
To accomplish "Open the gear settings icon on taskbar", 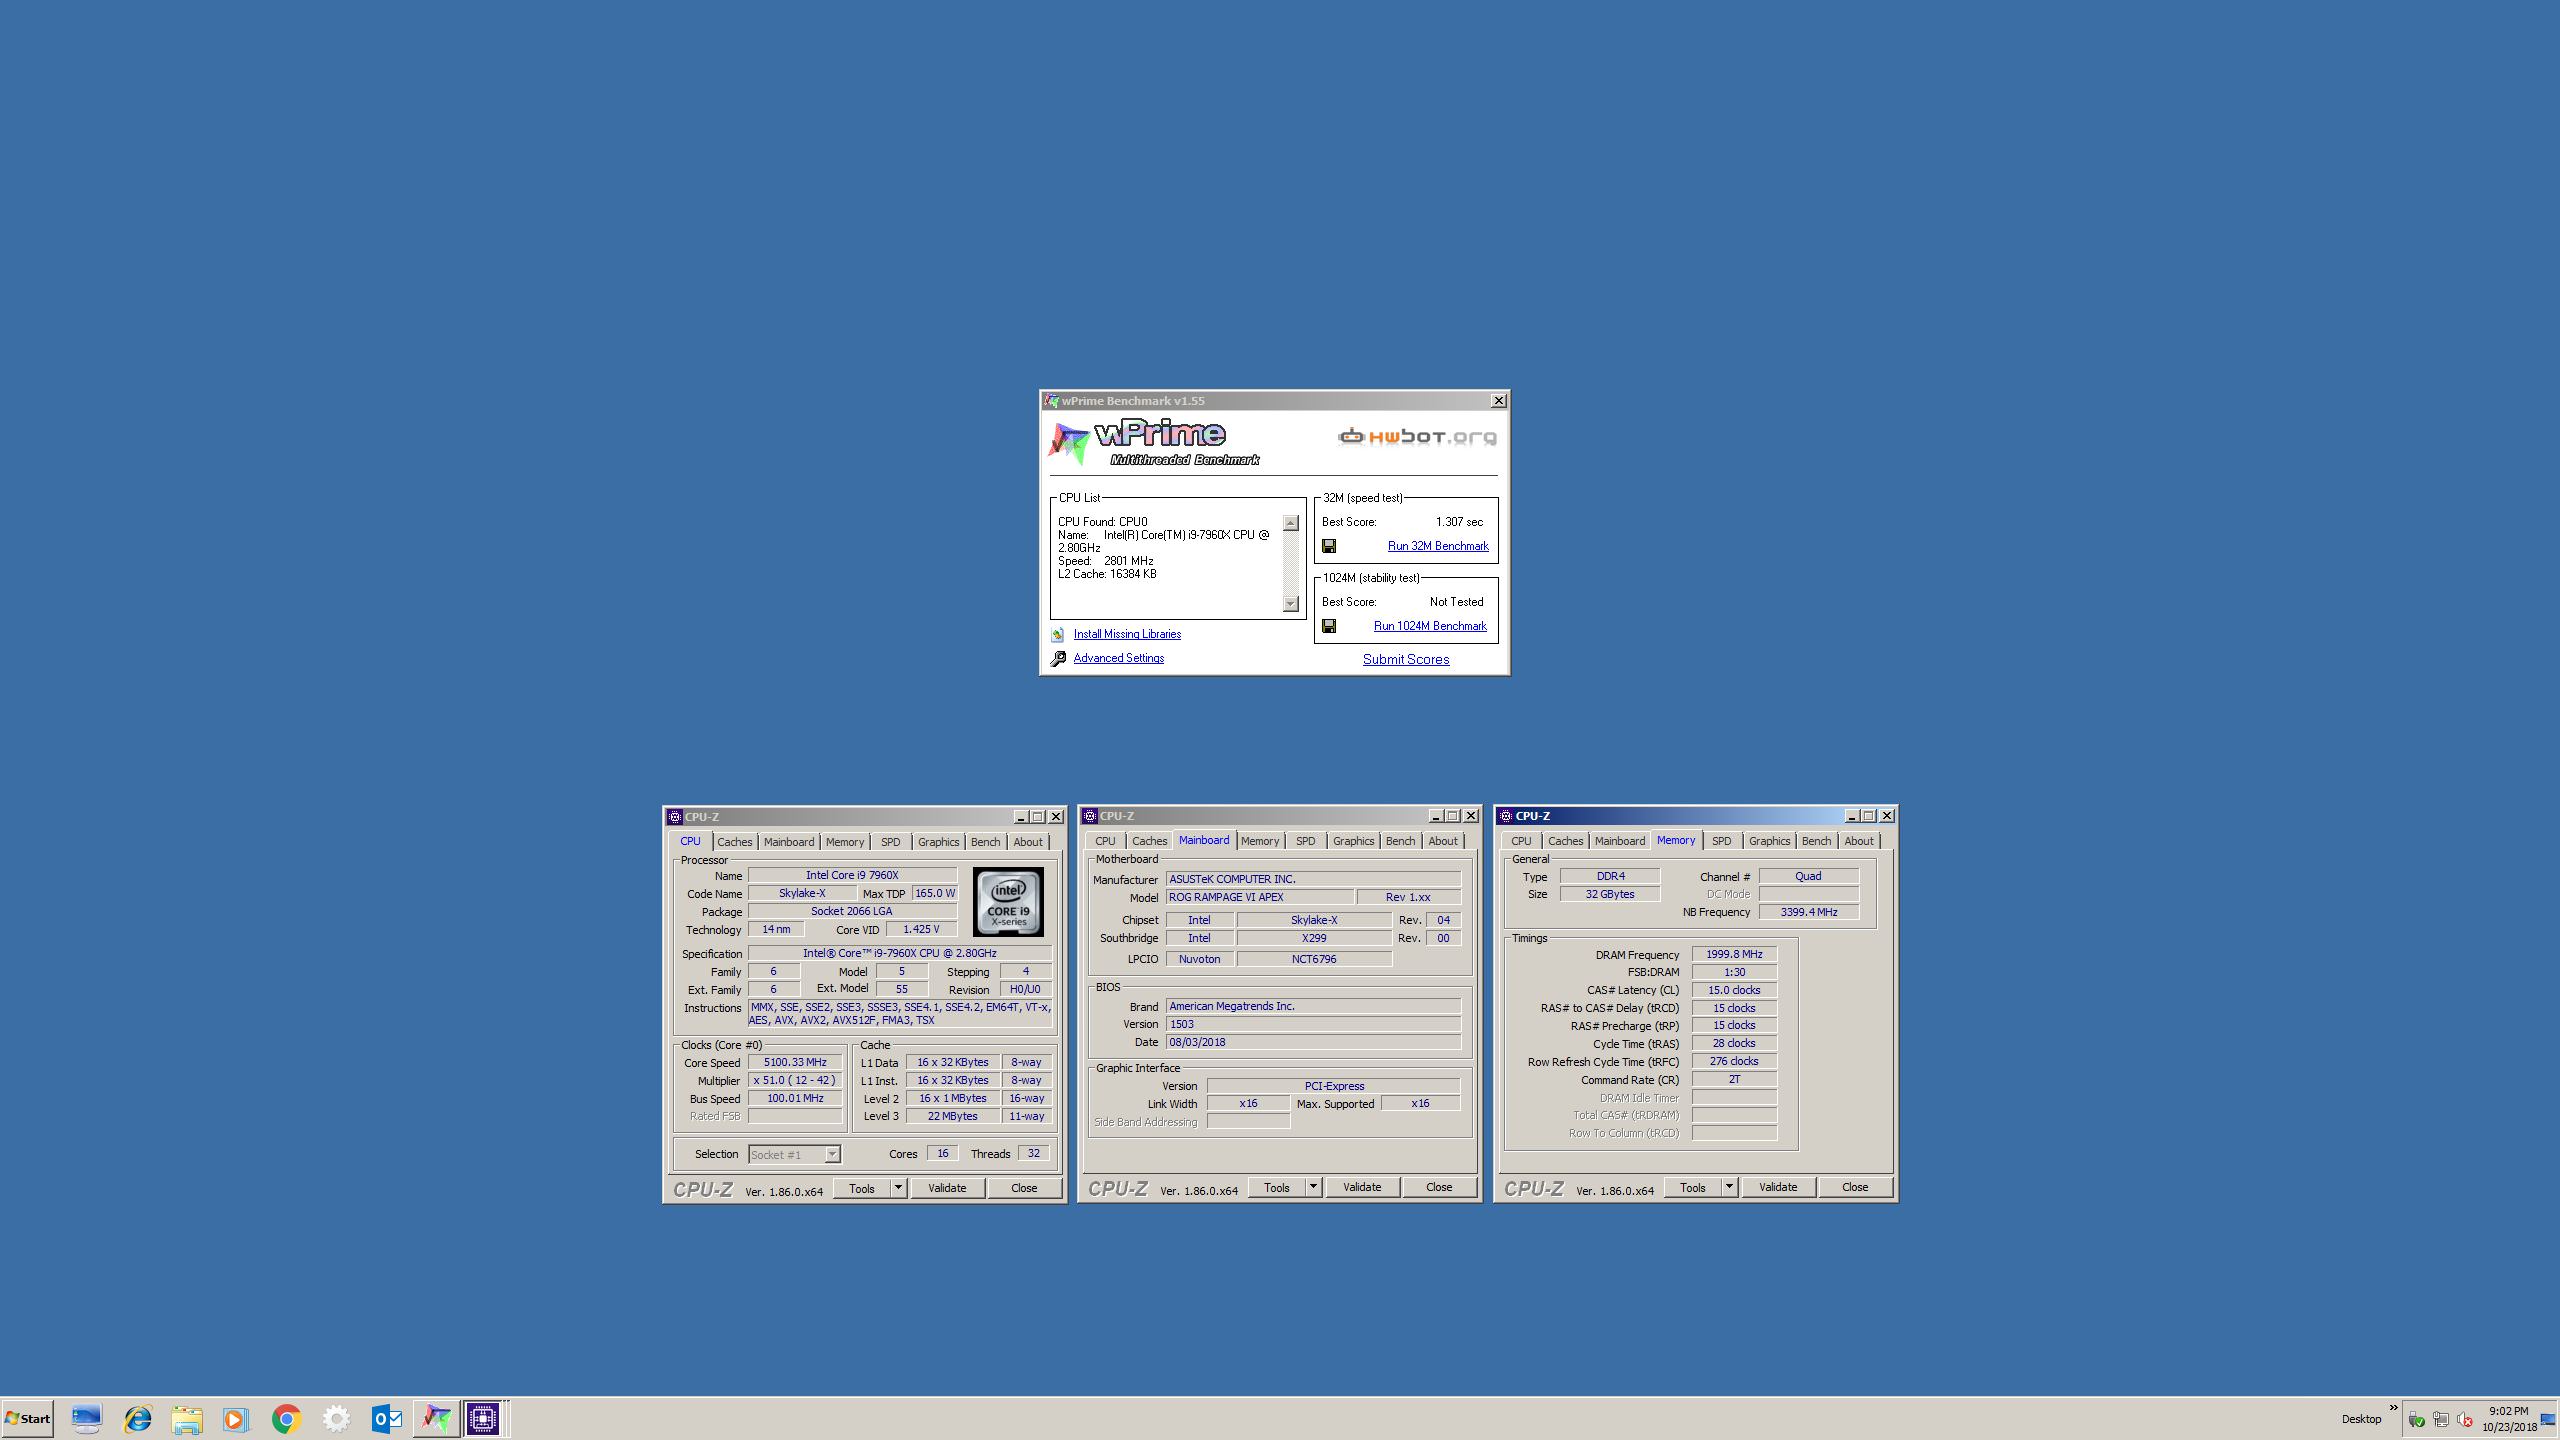I will 336,1419.
